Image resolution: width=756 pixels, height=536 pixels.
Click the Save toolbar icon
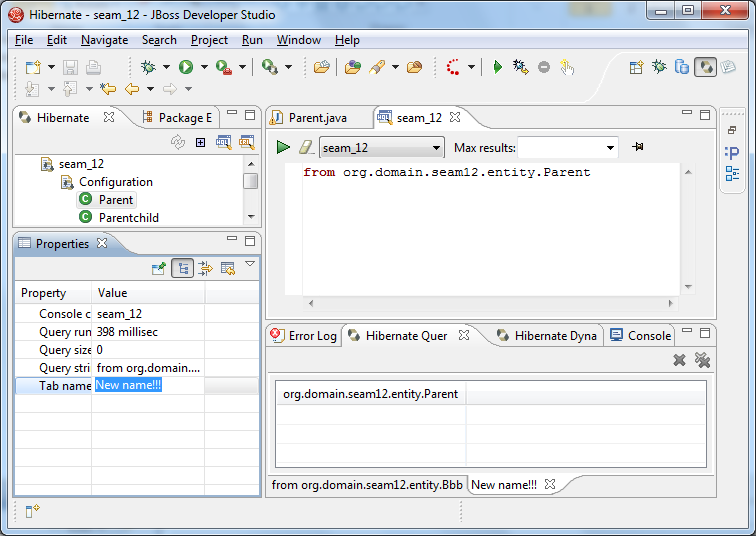click(x=70, y=67)
